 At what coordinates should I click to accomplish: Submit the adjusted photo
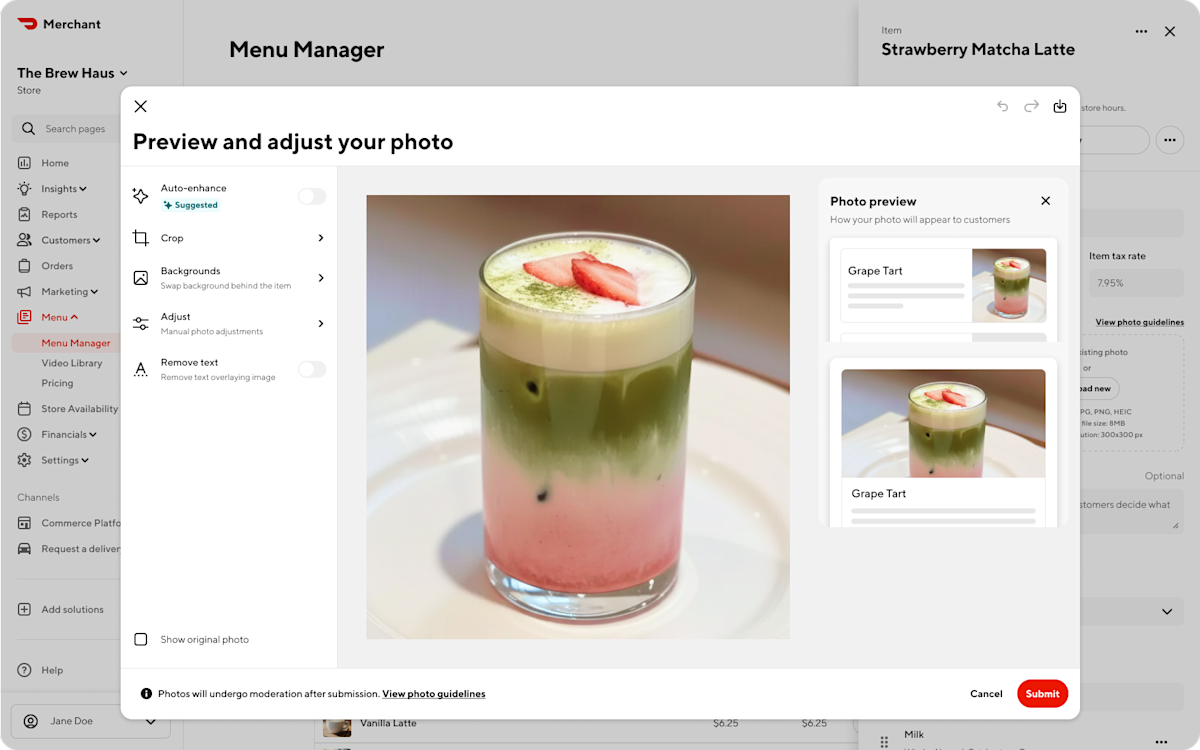[x=1042, y=693]
